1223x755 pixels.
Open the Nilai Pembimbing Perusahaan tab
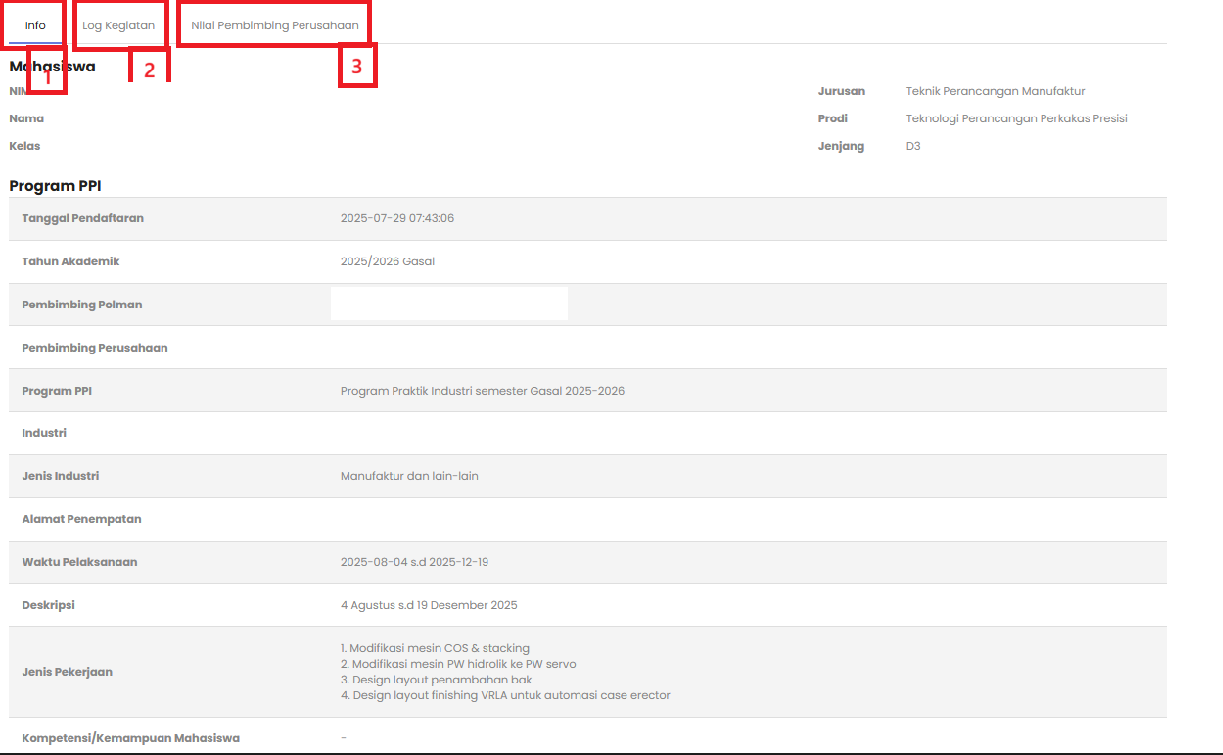click(x=275, y=25)
